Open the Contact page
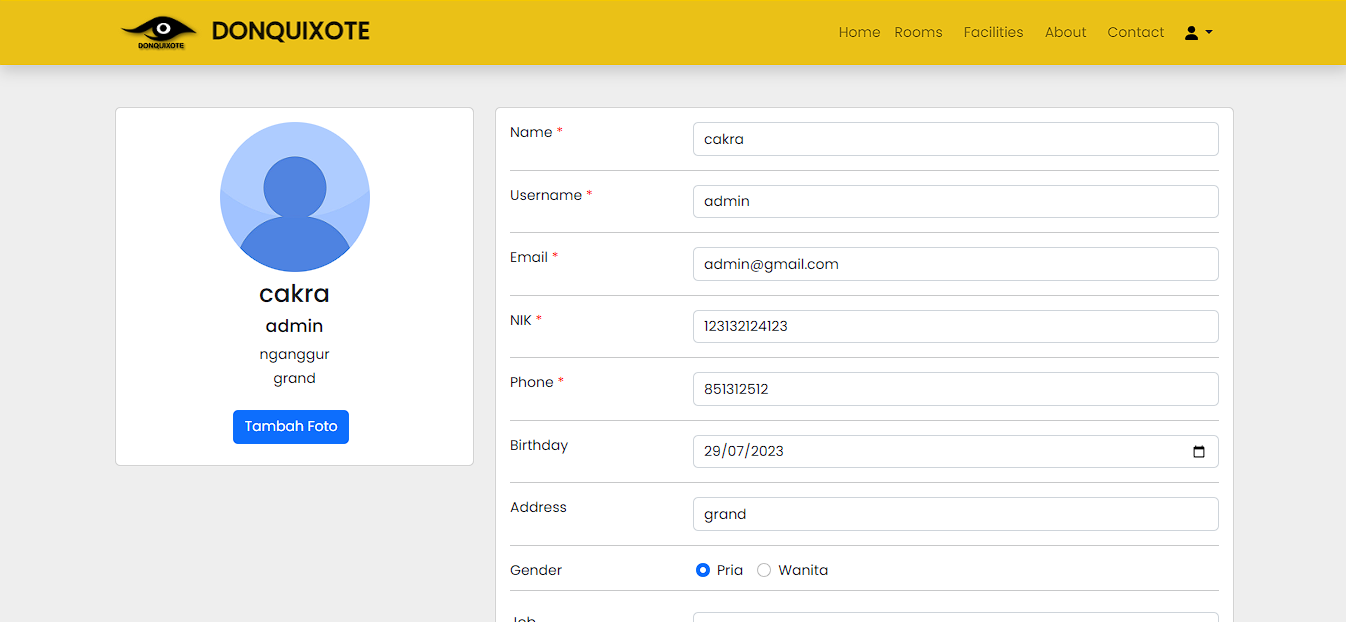 tap(1135, 32)
